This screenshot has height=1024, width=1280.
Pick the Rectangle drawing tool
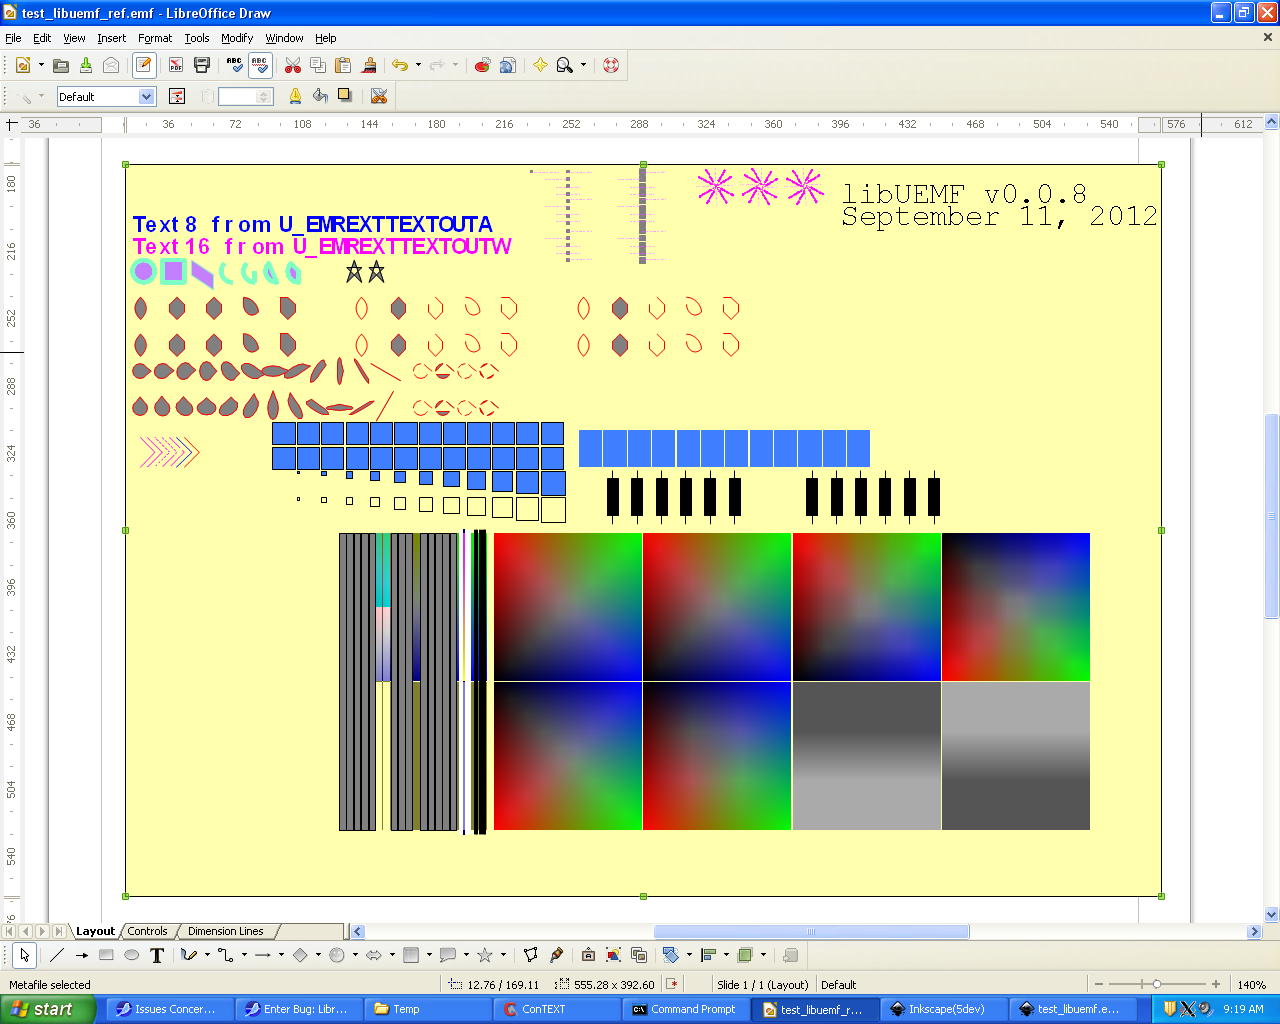tap(106, 955)
